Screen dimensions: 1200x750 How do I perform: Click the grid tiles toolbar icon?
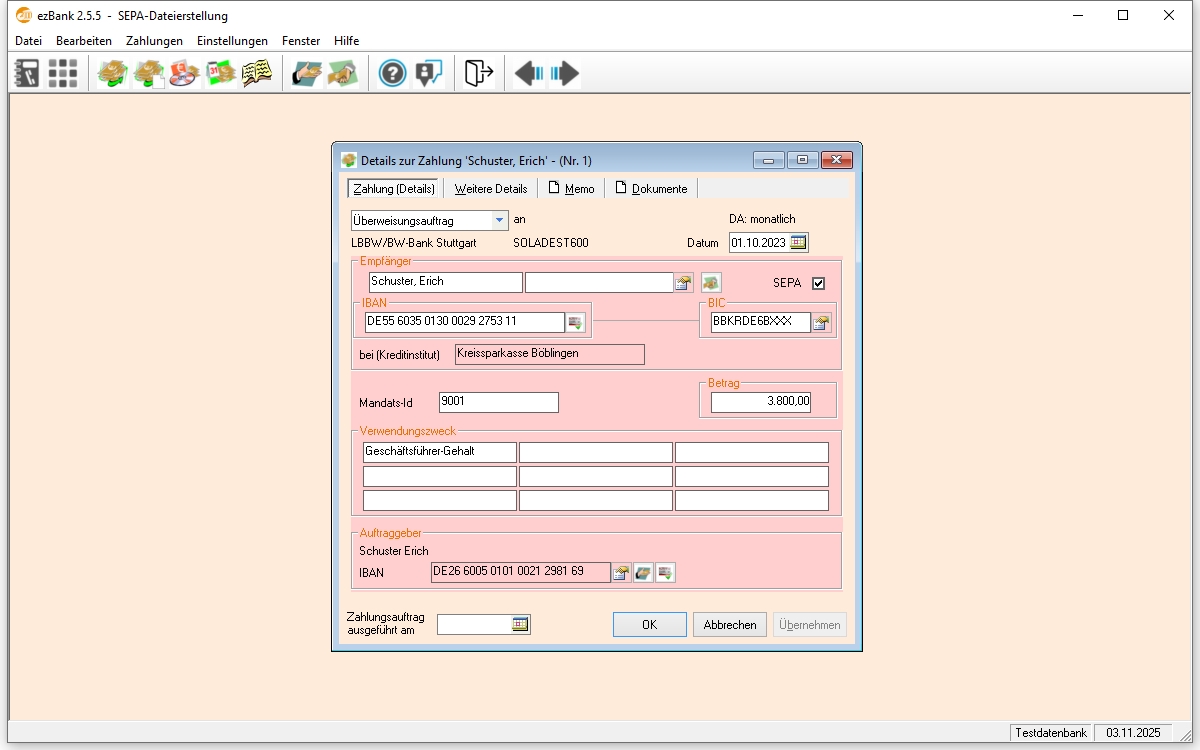click(63, 73)
